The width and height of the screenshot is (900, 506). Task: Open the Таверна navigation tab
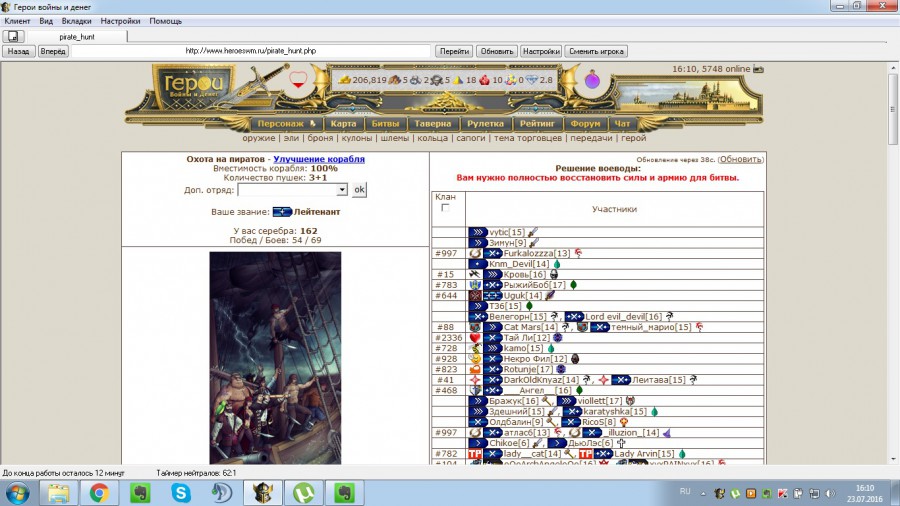click(x=433, y=123)
